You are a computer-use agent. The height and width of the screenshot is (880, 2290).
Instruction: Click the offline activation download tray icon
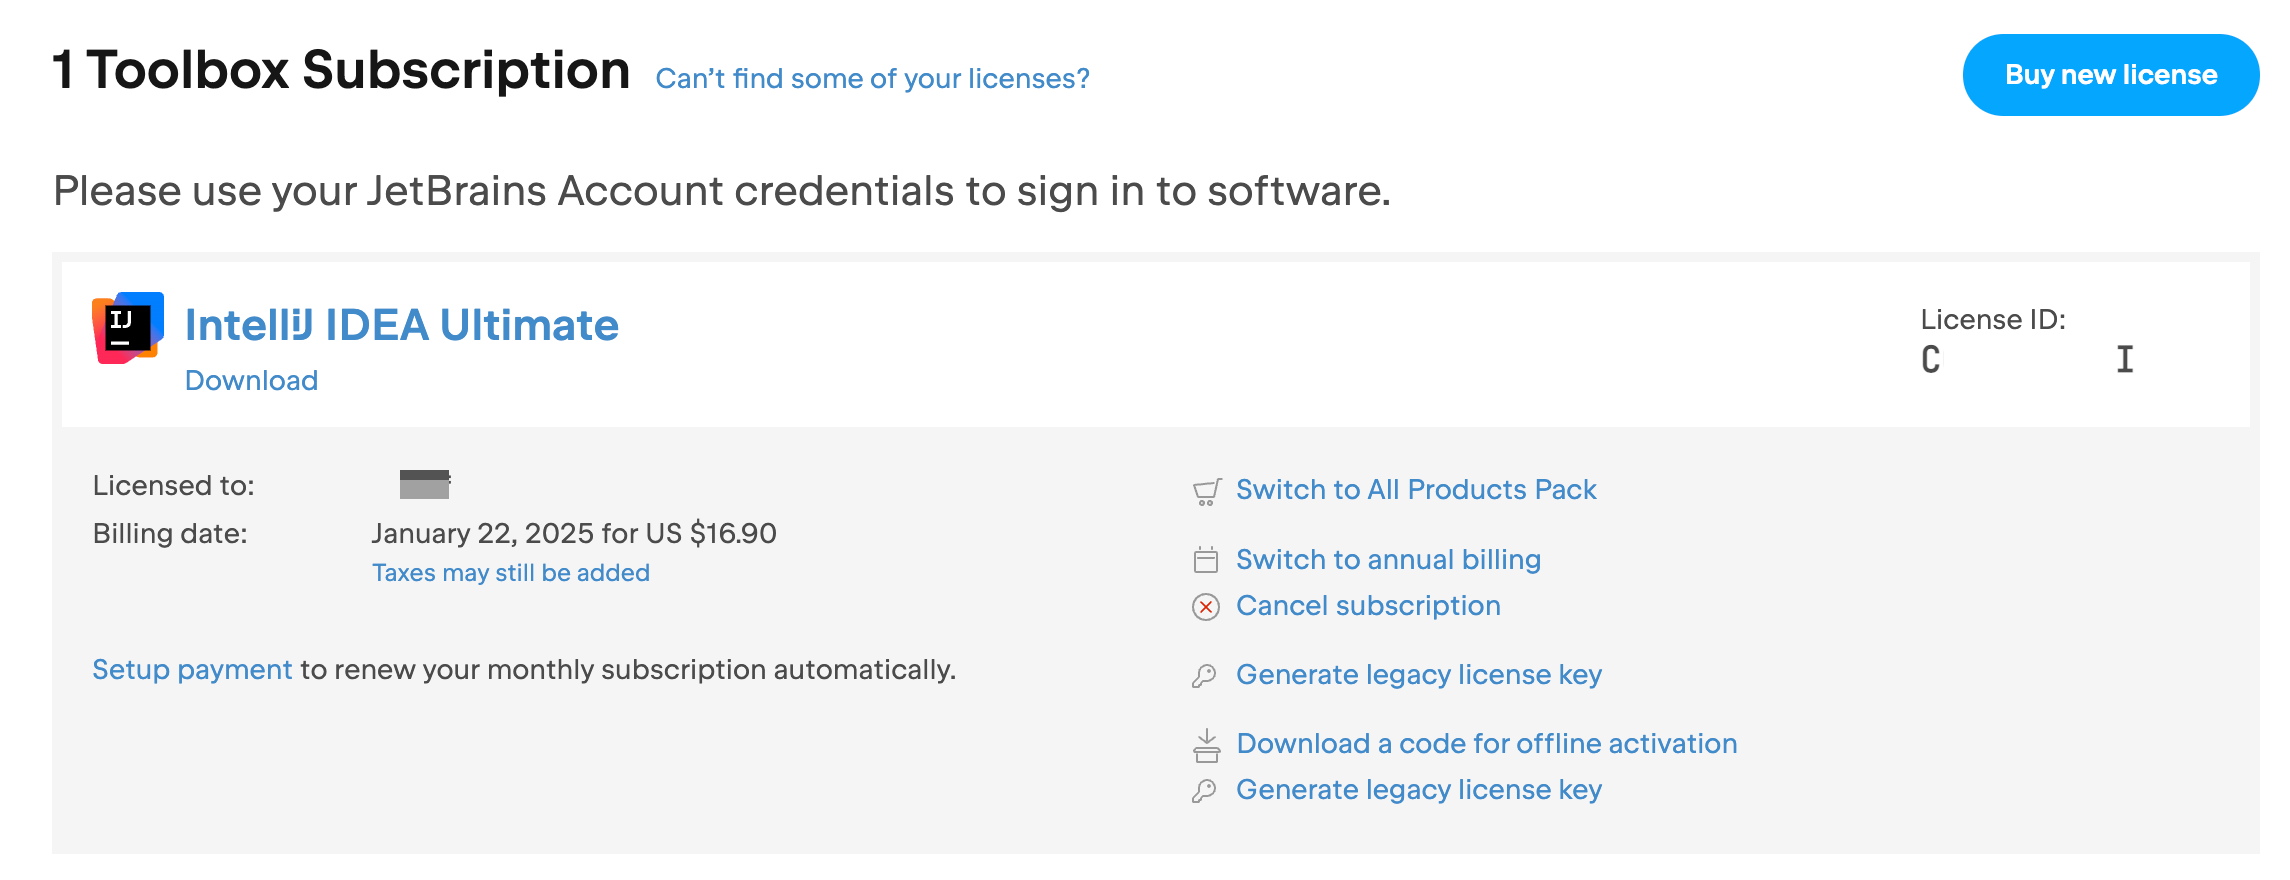pyautogui.click(x=1207, y=745)
